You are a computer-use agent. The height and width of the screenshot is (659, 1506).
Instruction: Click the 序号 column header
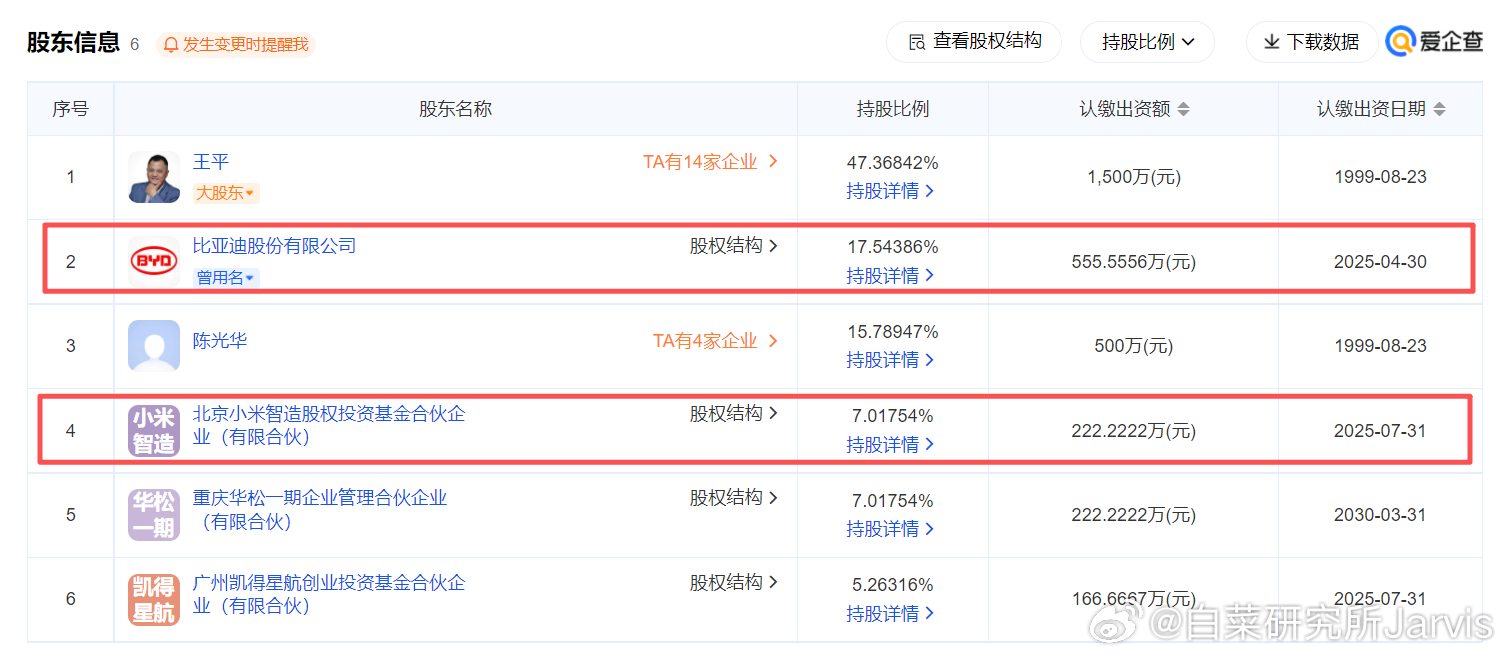[71, 109]
